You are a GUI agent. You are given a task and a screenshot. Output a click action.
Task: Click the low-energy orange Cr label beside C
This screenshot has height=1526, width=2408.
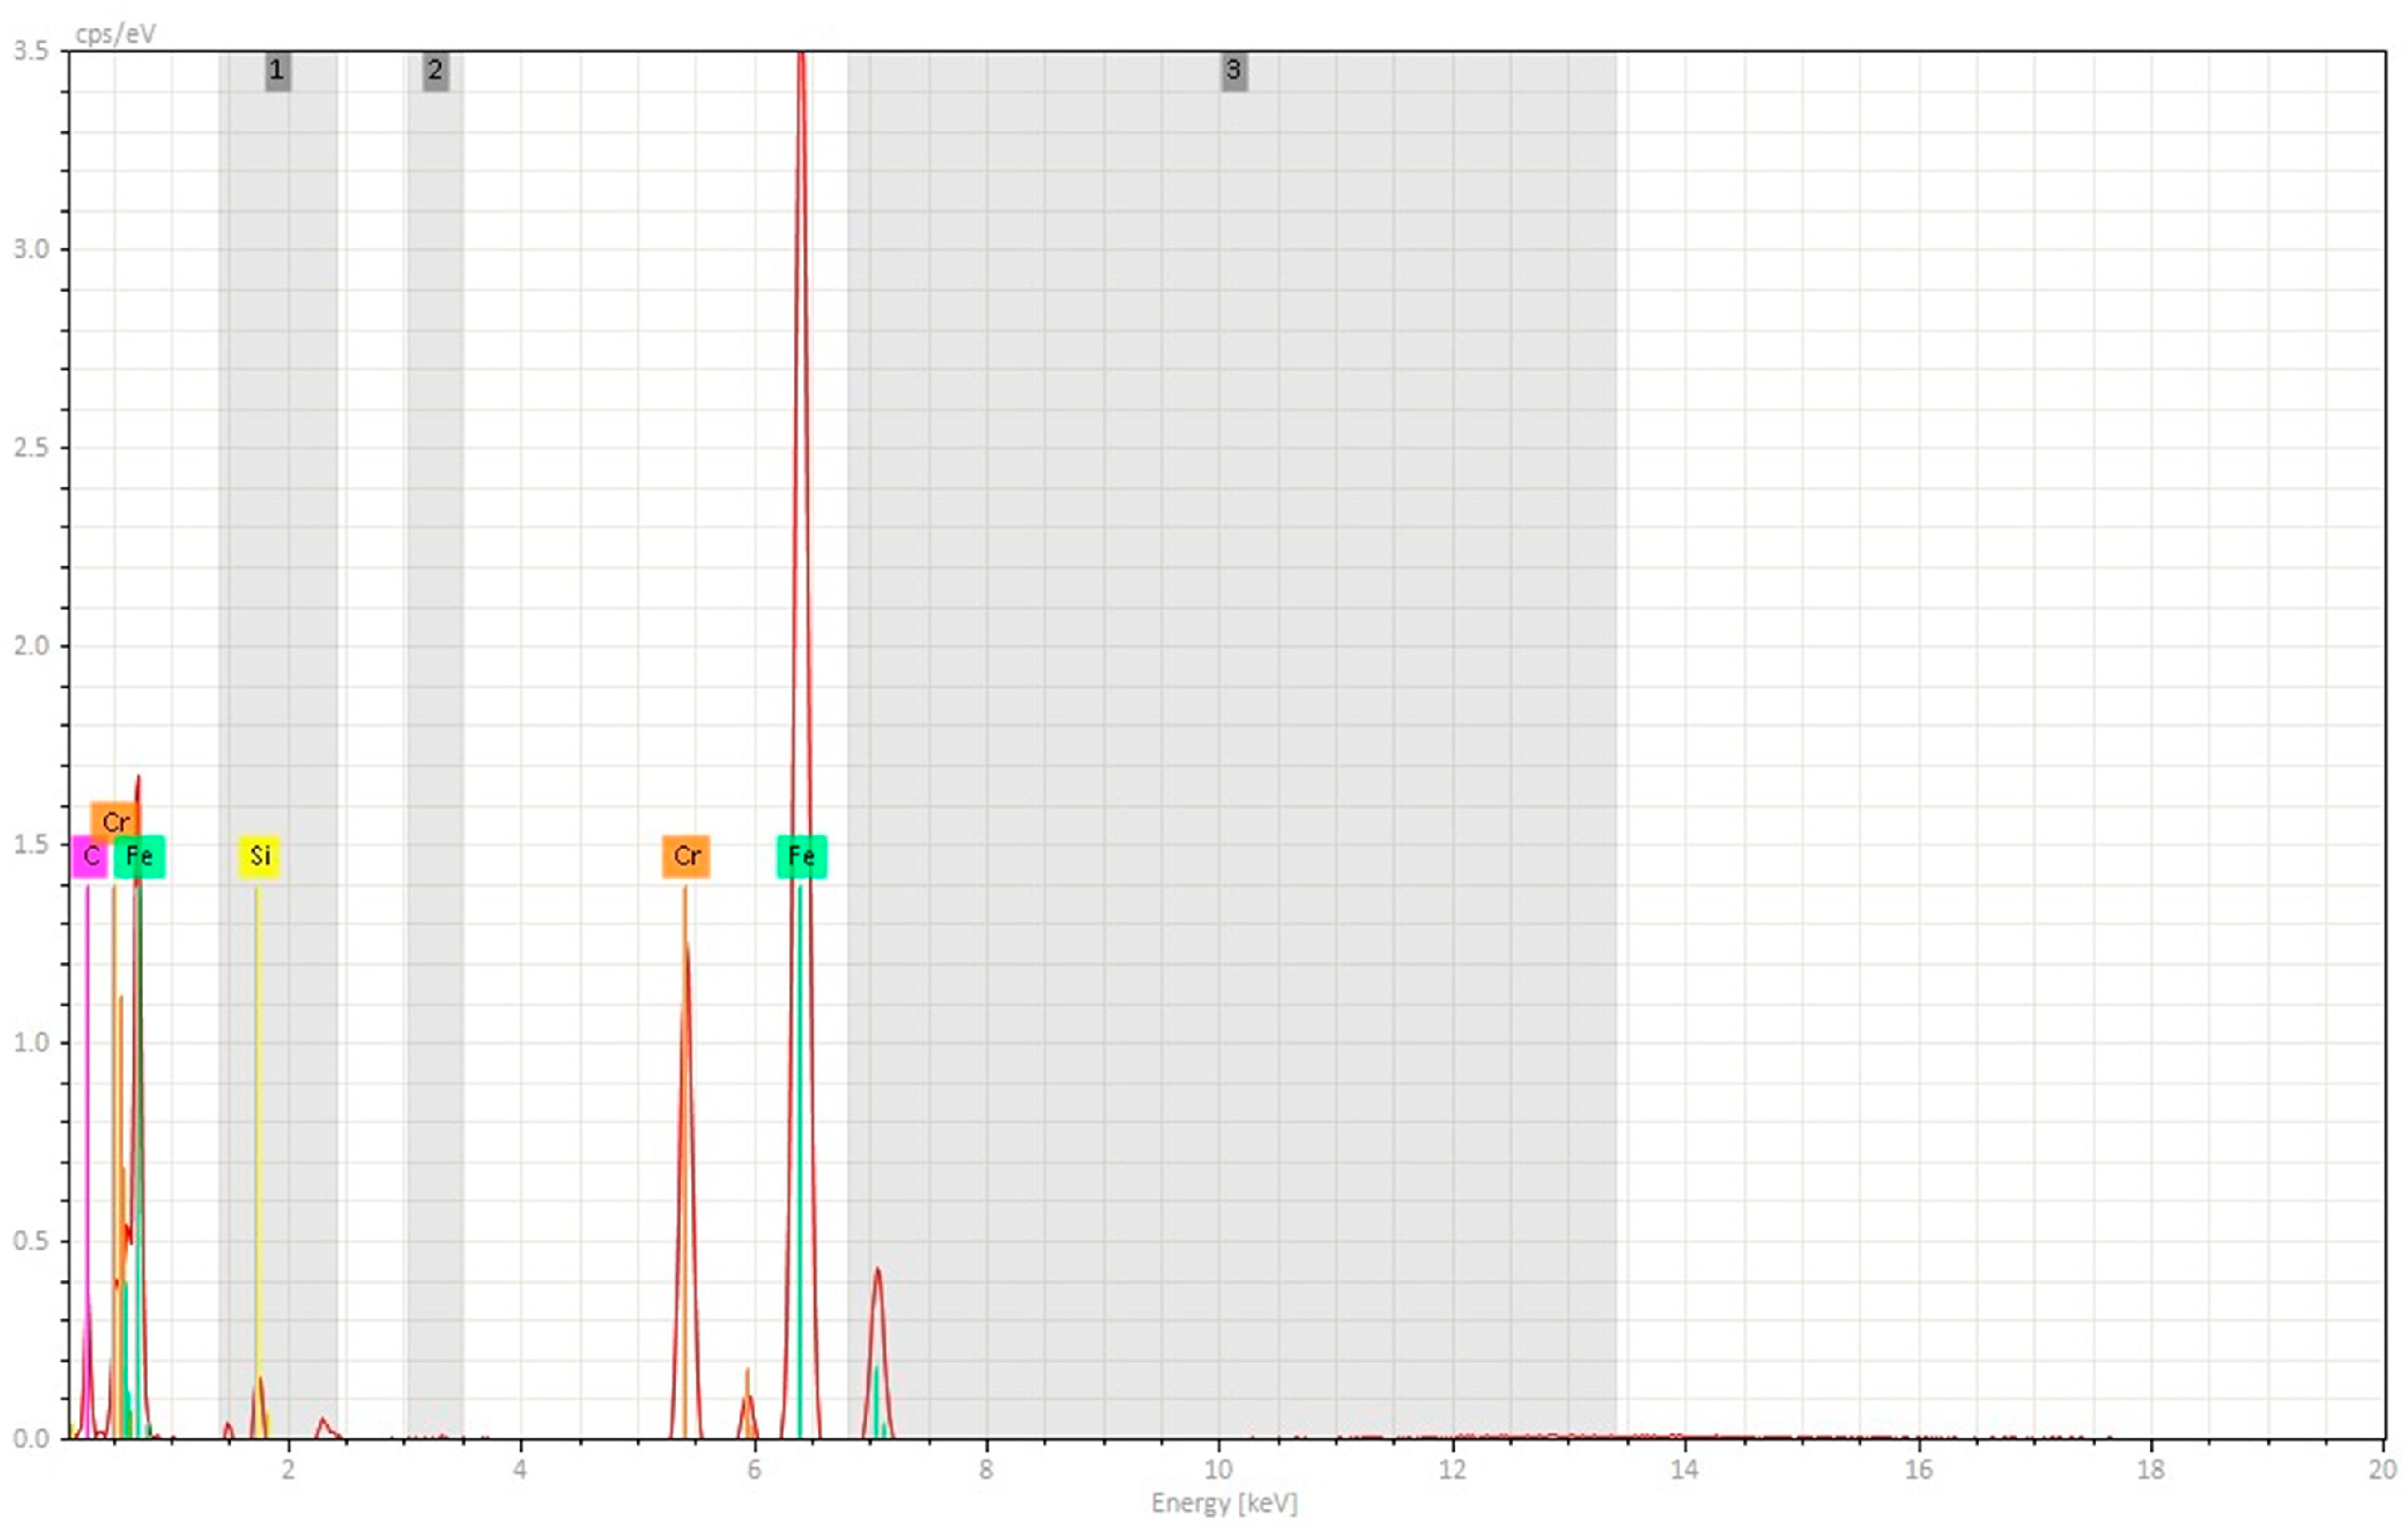pos(115,822)
